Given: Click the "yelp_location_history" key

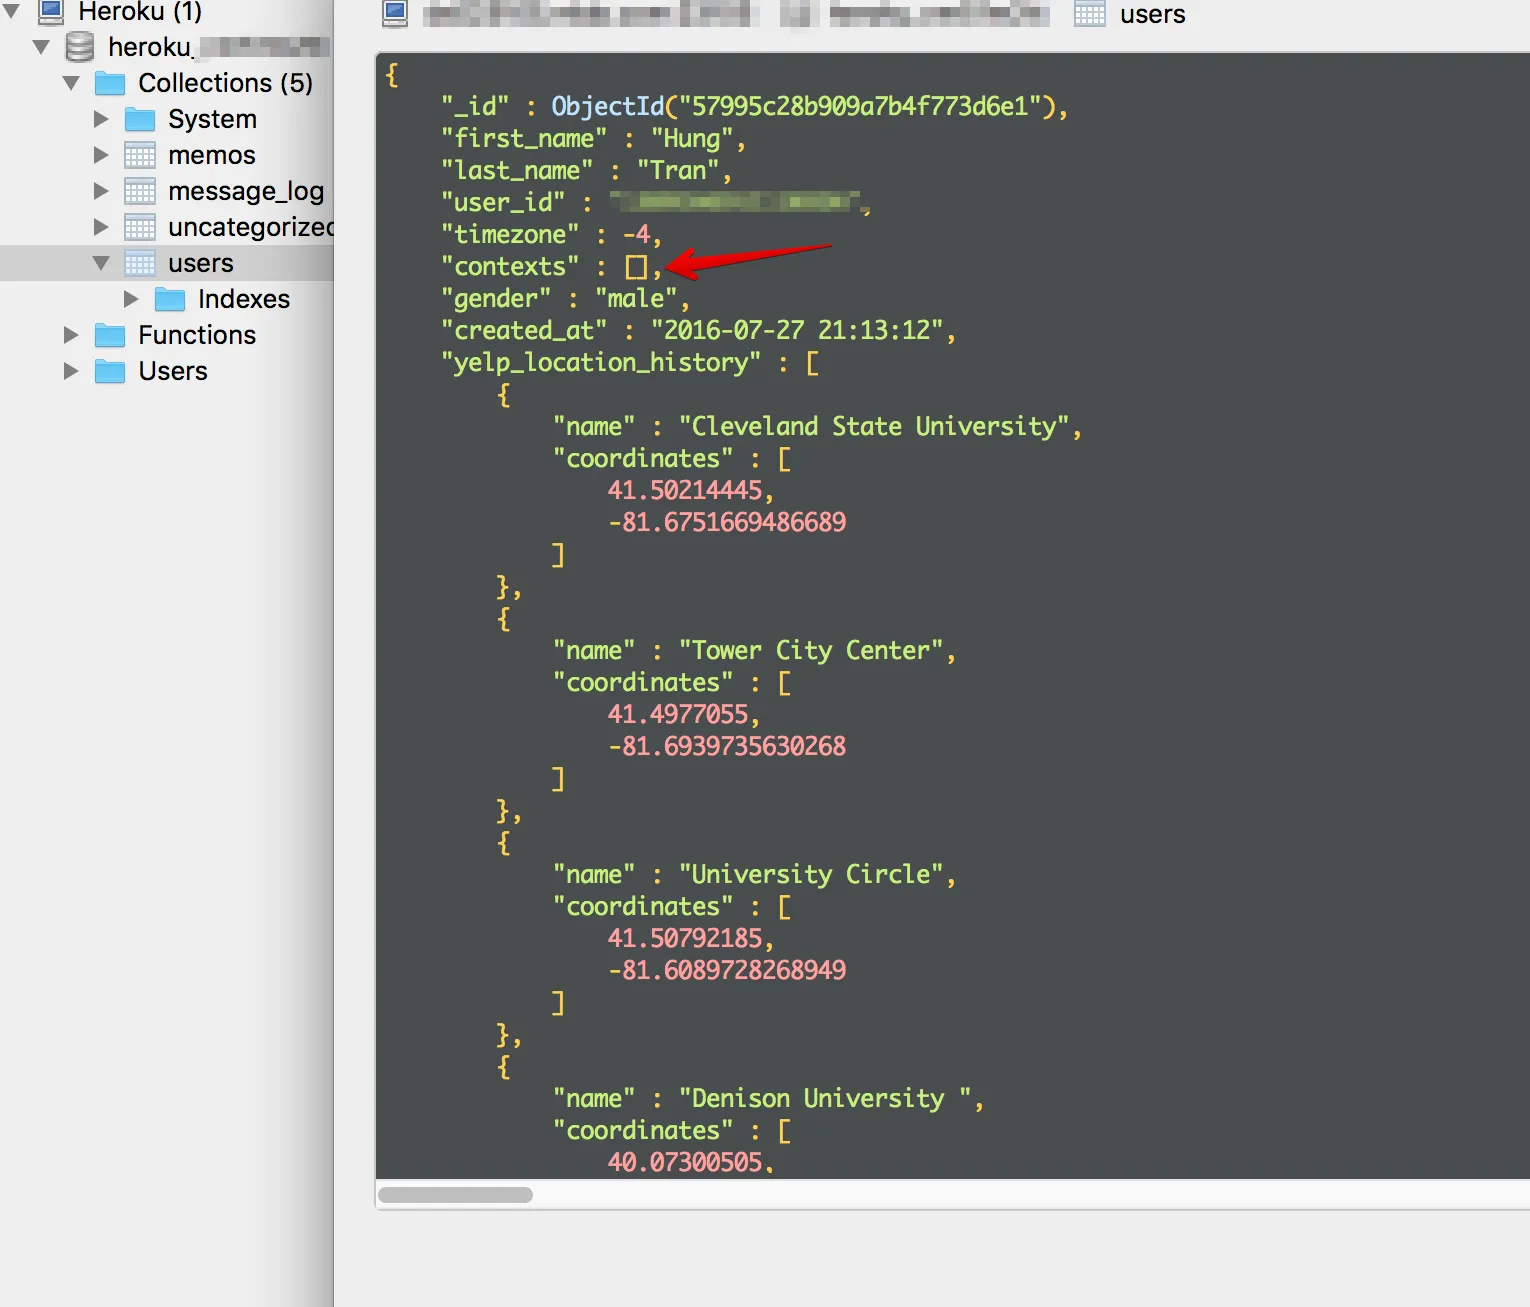Looking at the screenshot, I should point(601,362).
